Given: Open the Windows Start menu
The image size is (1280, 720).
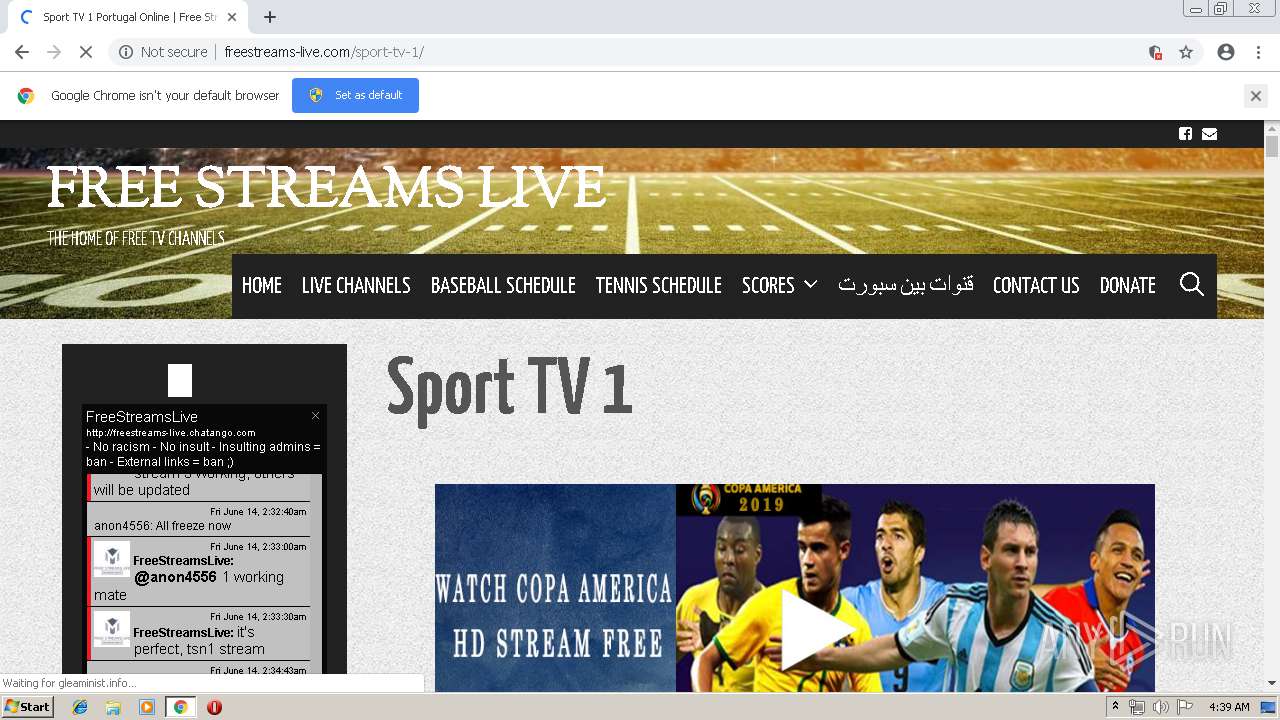Looking at the screenshot, I should (x=28, y=707).
